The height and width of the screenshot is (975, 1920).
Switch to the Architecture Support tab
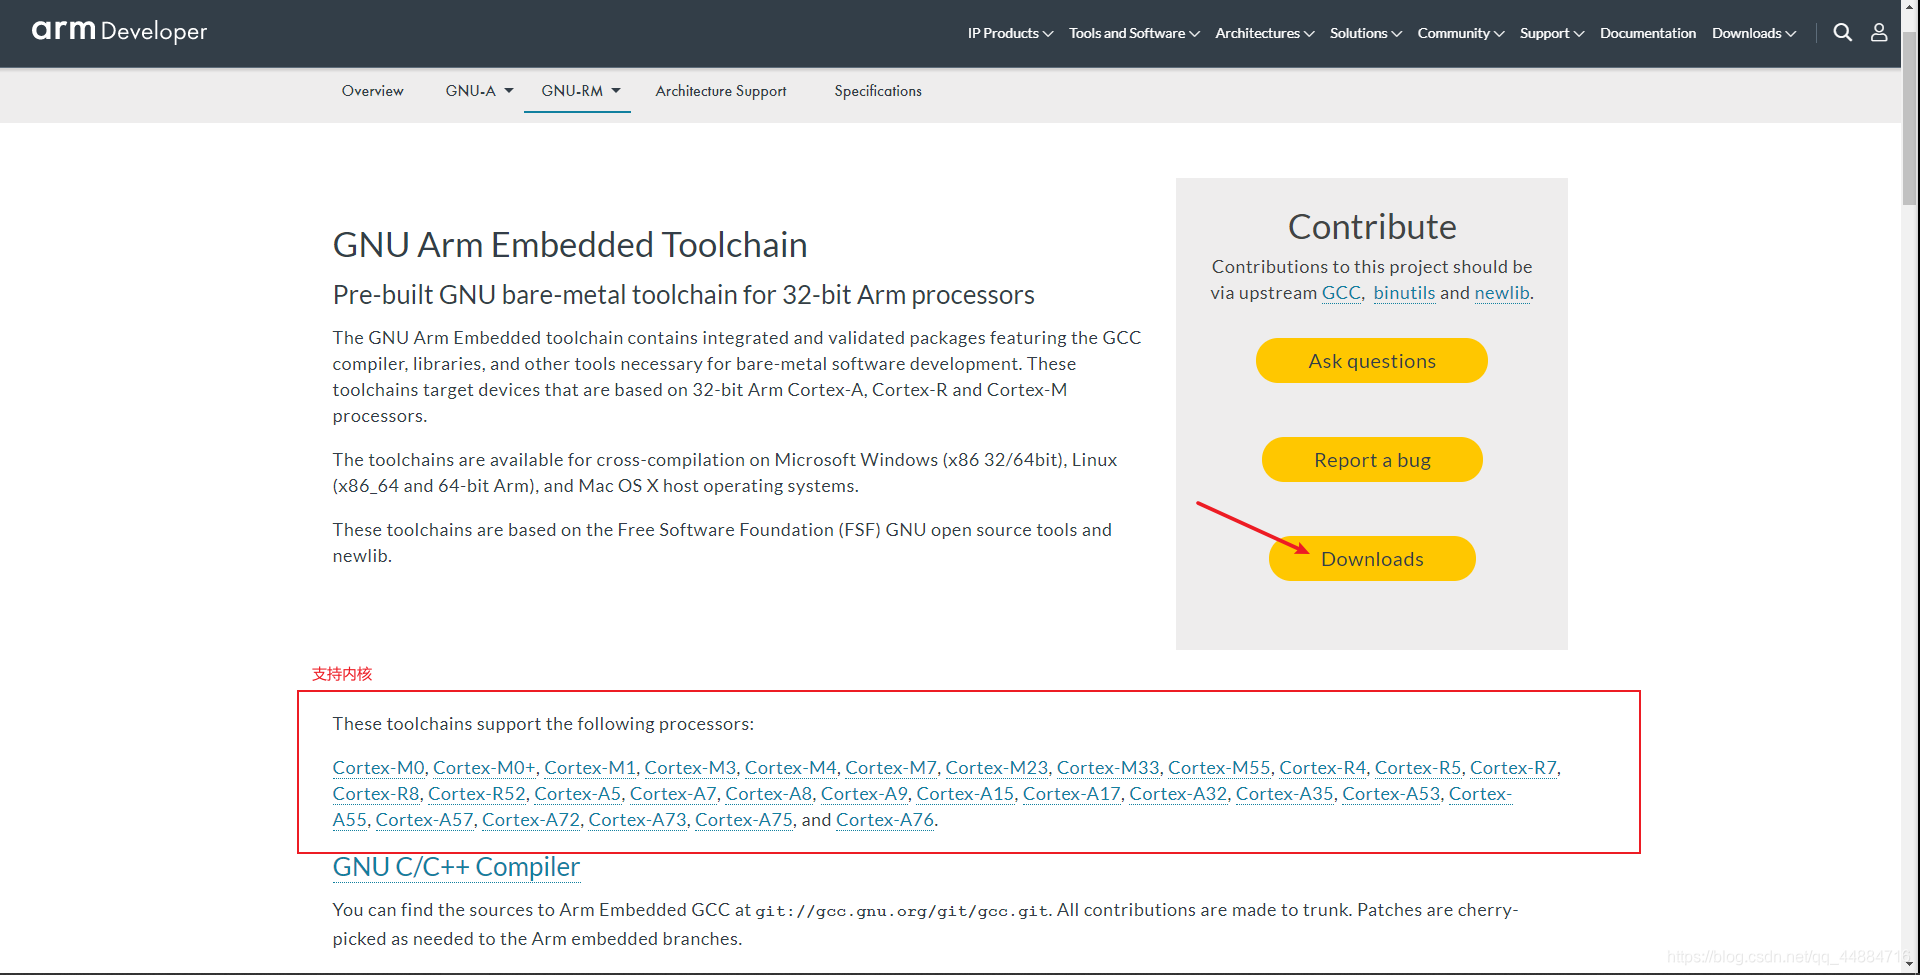pos(721,91)
